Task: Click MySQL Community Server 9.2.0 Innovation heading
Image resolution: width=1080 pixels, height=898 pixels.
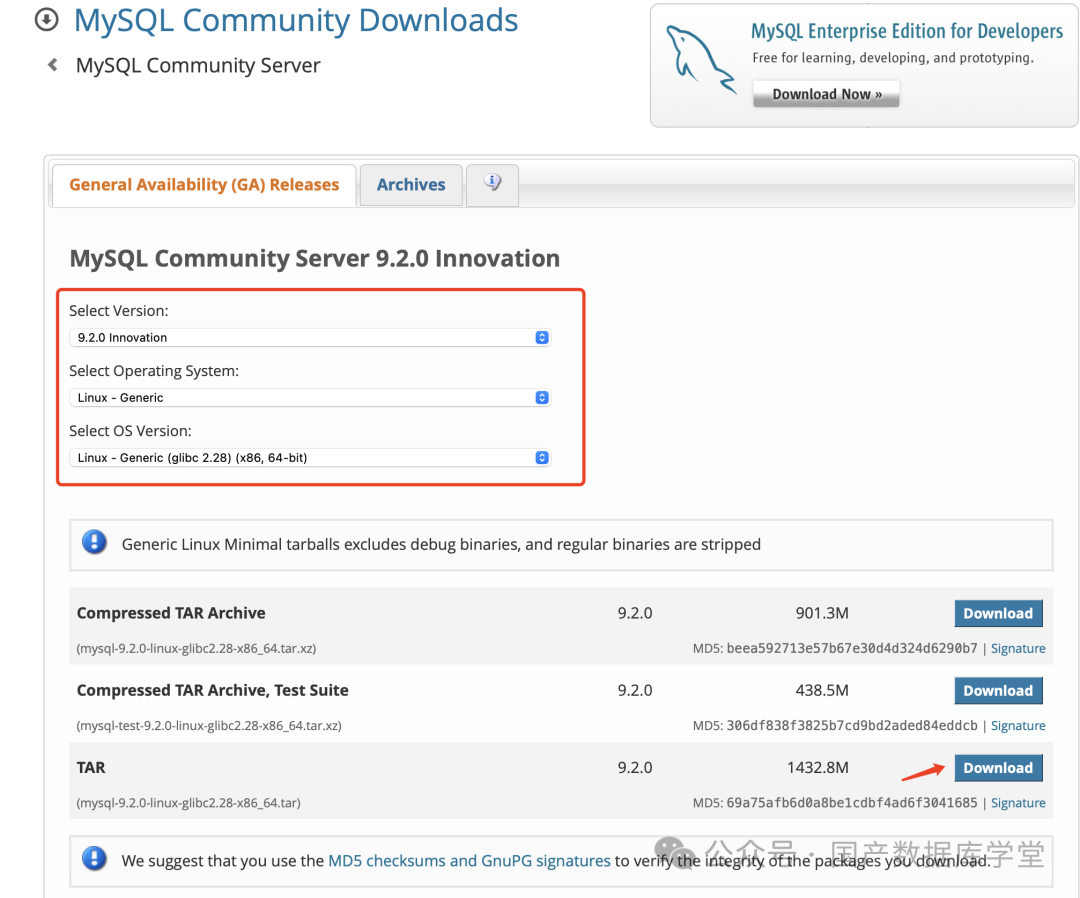Action: pos(315,258)
